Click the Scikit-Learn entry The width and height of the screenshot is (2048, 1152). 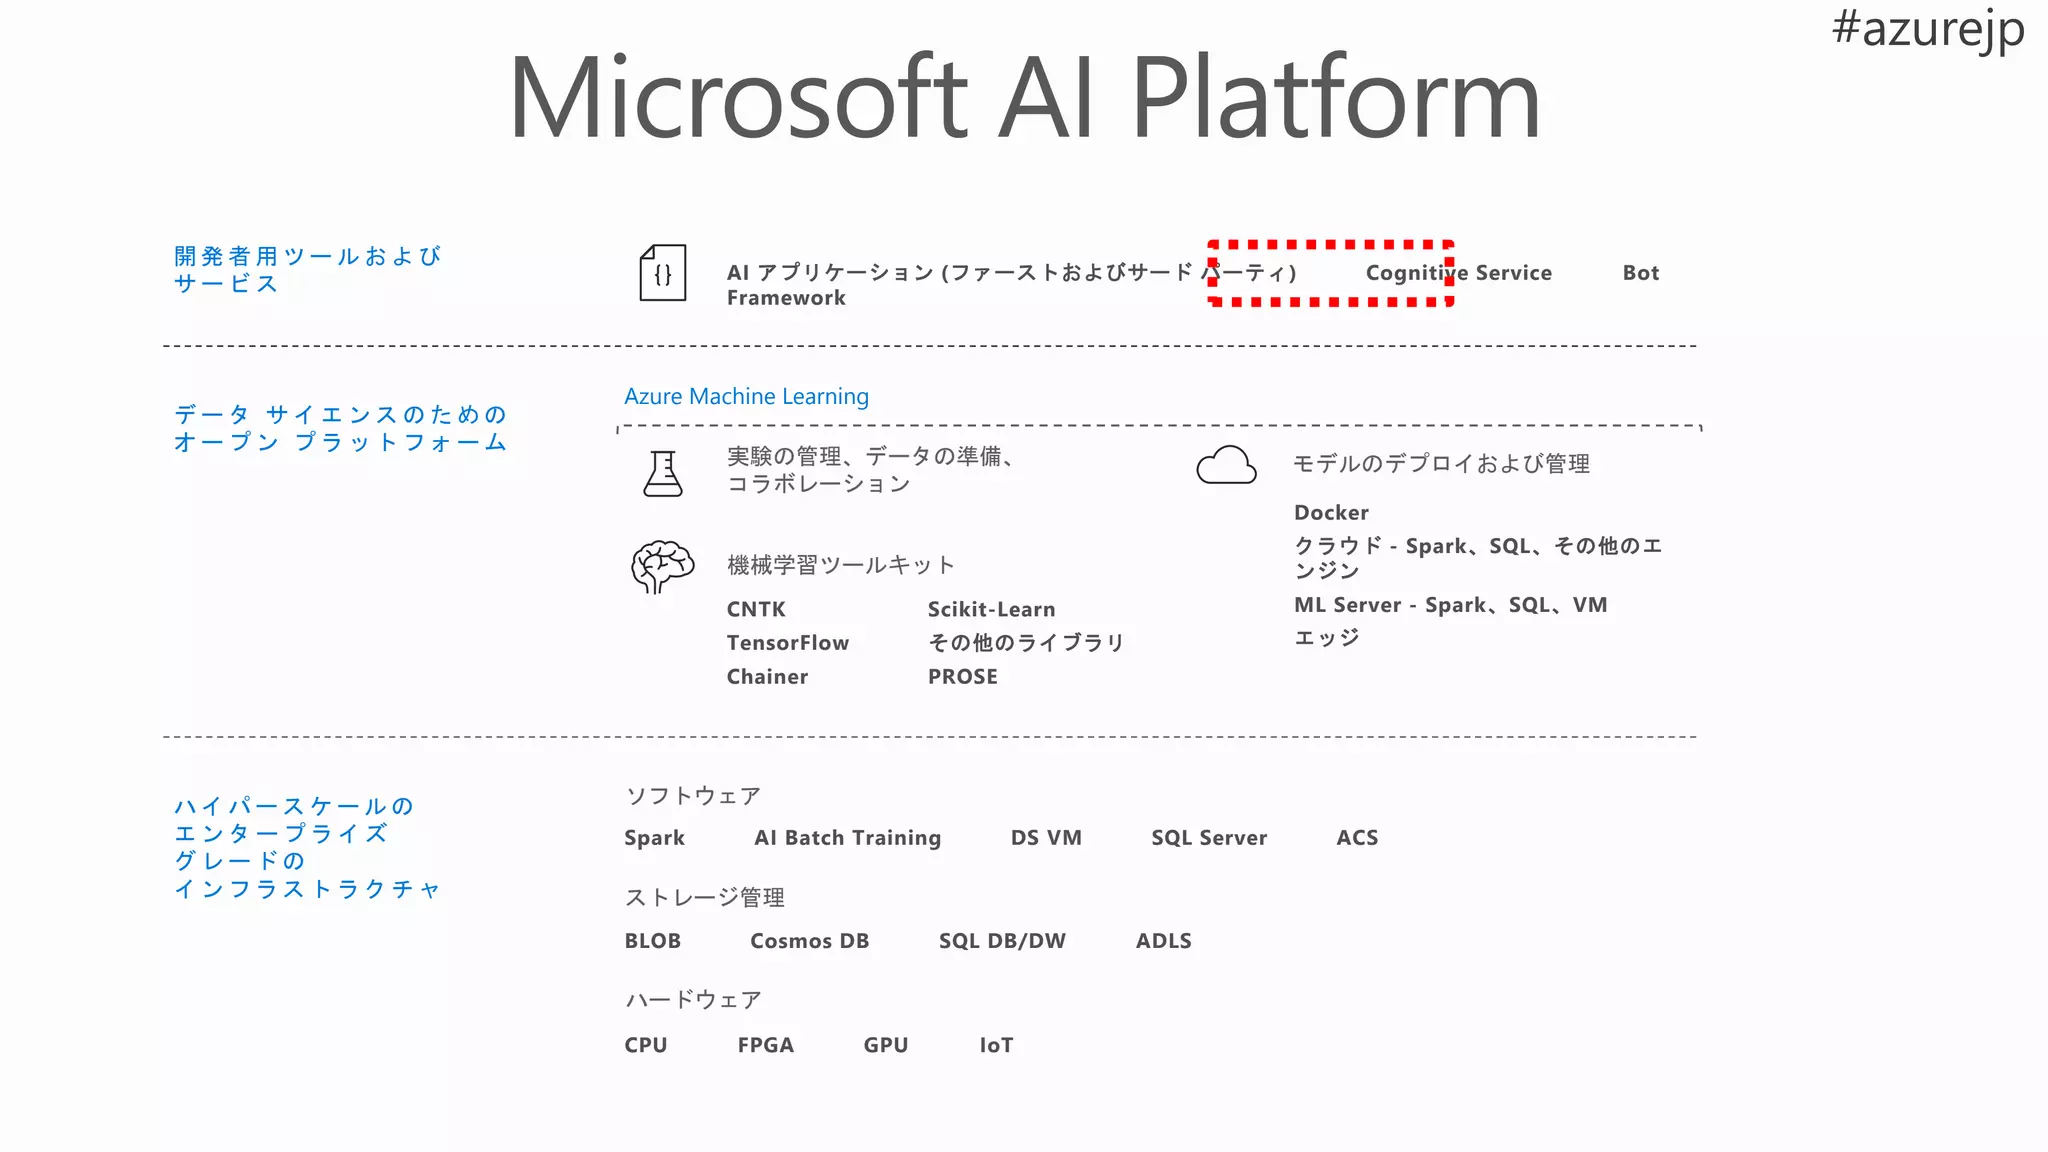pos(991,609)
